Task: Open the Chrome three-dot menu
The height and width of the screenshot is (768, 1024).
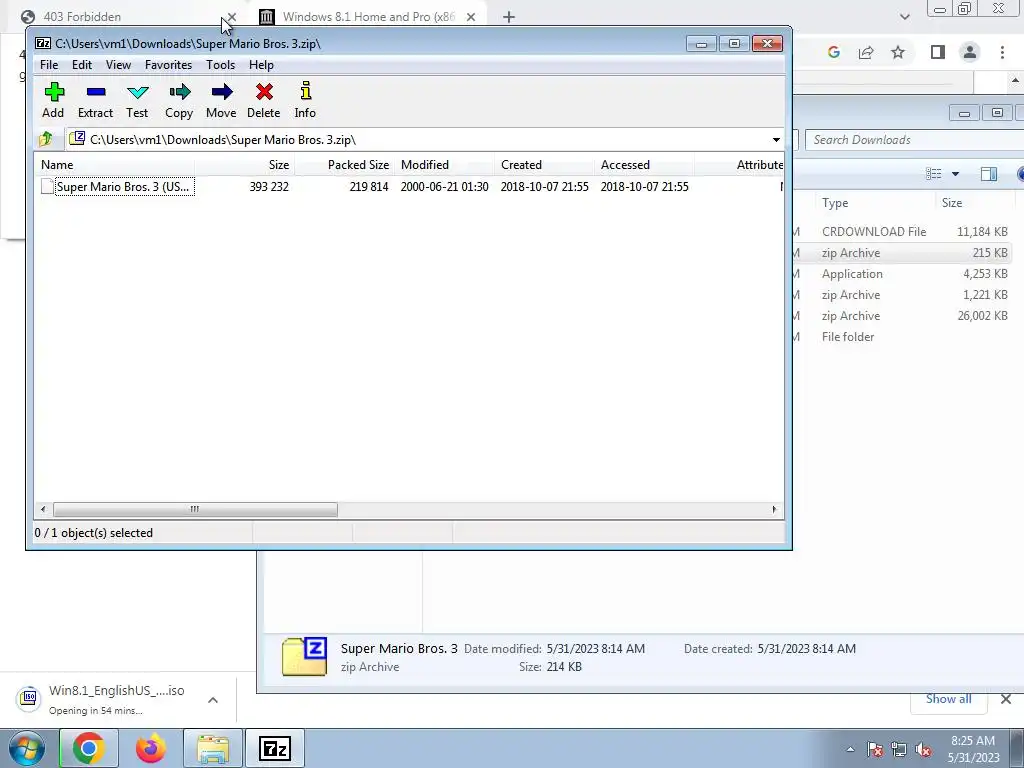Action: [x=1002, y=52]
